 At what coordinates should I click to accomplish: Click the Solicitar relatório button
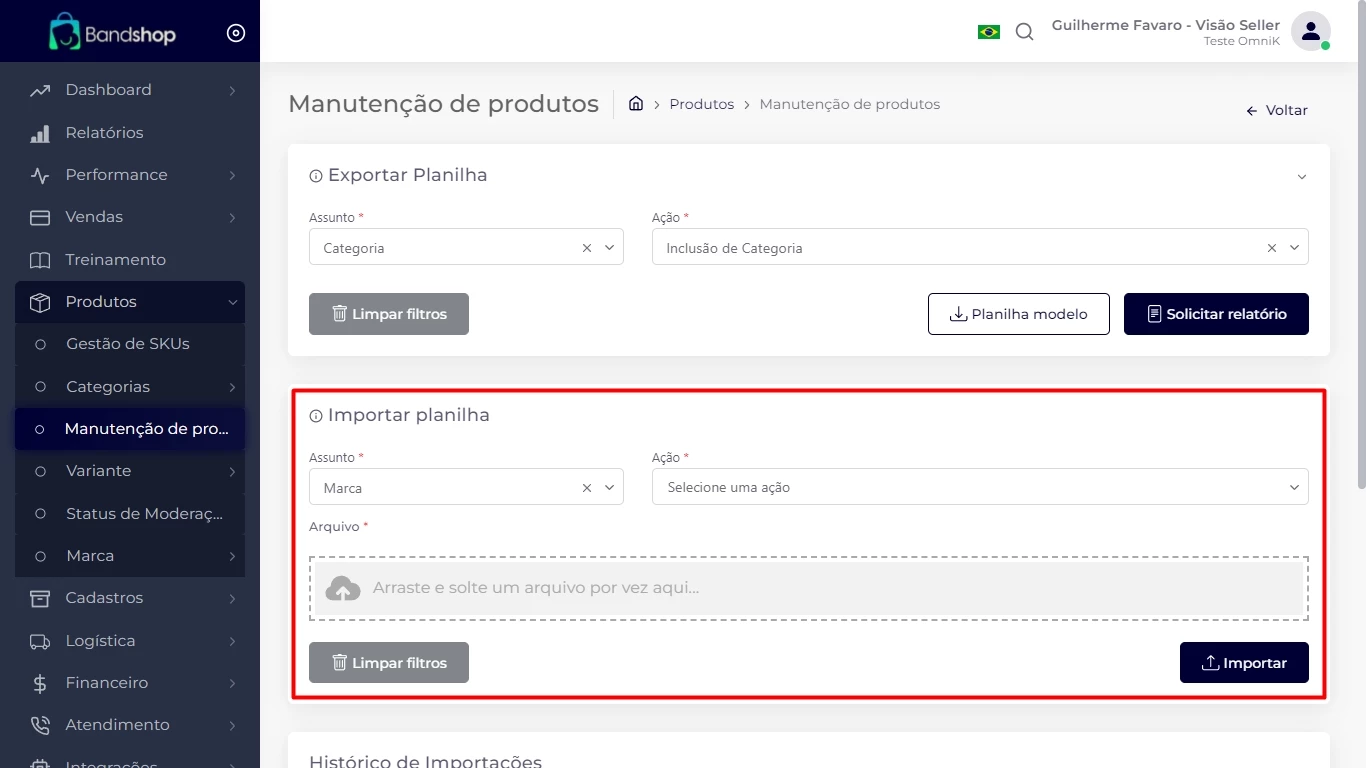(1216, 314)
